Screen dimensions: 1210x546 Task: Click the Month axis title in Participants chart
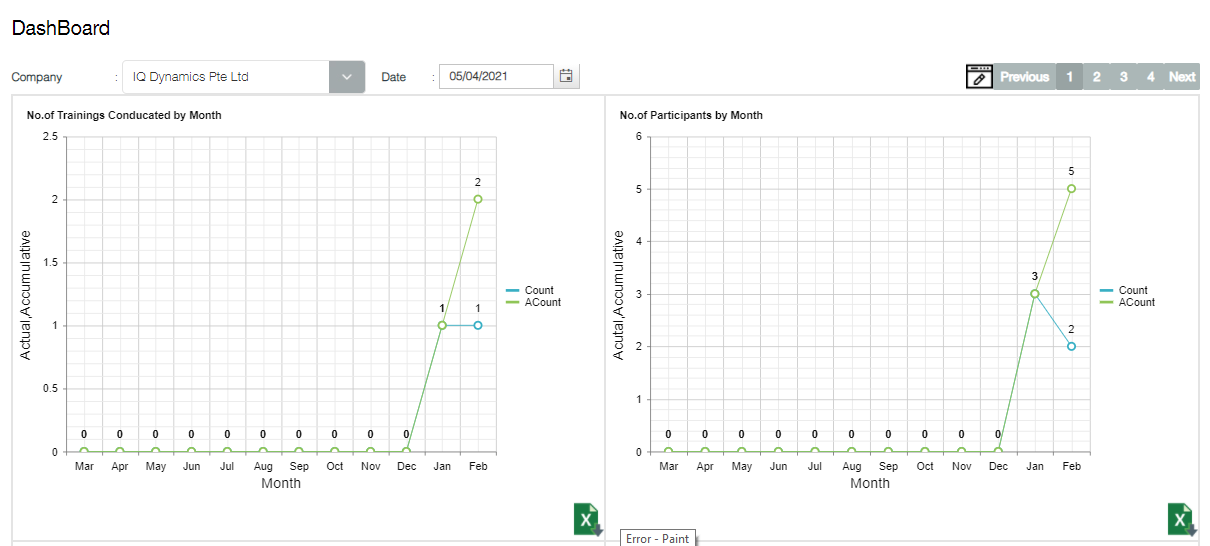(x=870, y=483)
